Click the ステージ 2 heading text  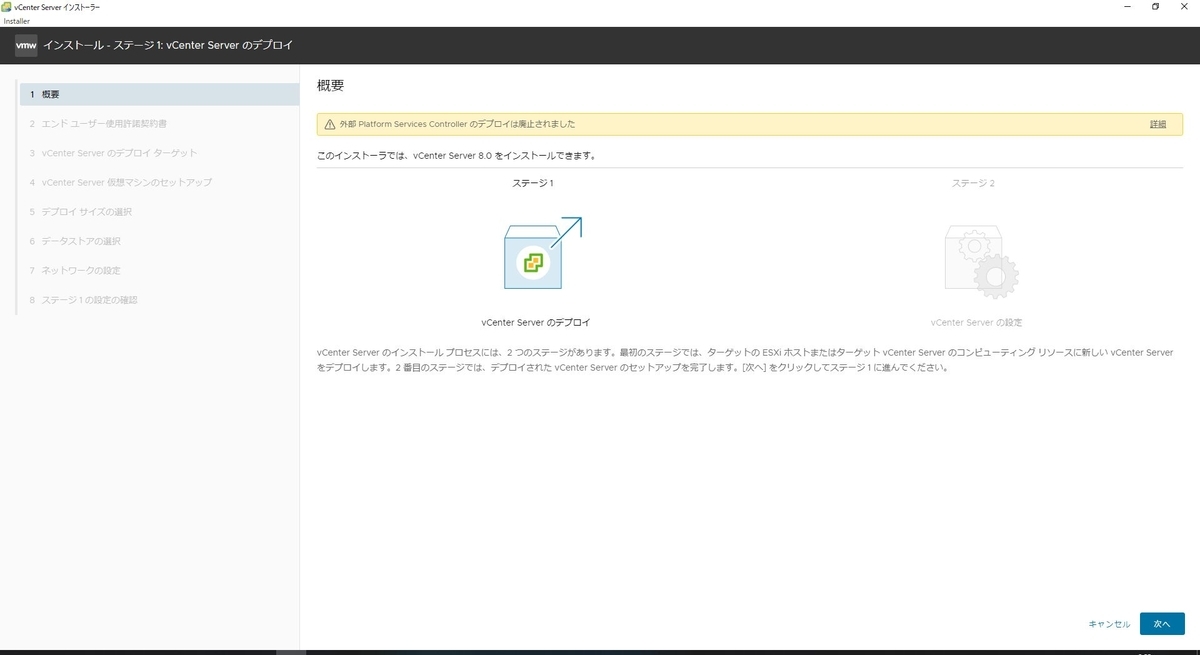(973, 183)
